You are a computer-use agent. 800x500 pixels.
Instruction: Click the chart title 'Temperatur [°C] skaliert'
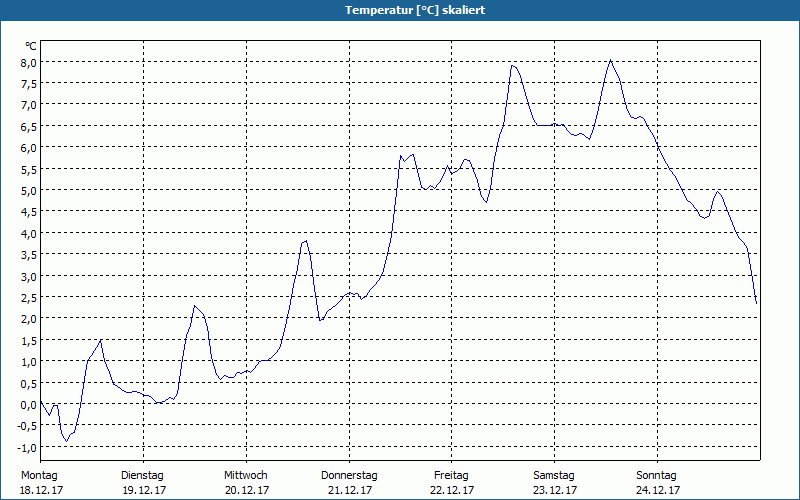pos(415,10)
